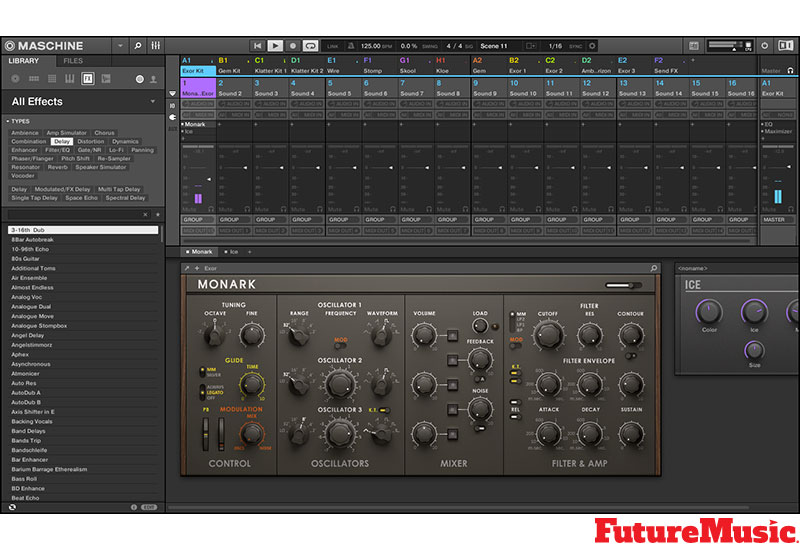
Task: Select the Monark plug-in tab
Action: pos(199,252)
